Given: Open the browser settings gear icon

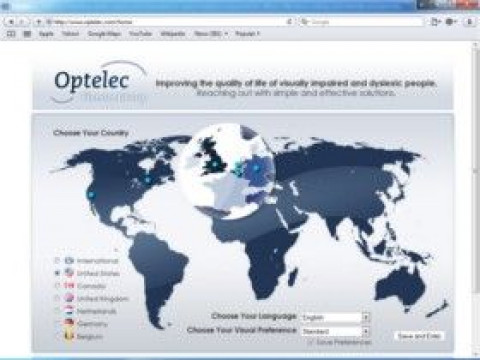Looking at the screenshot, I should pos(450,22).
